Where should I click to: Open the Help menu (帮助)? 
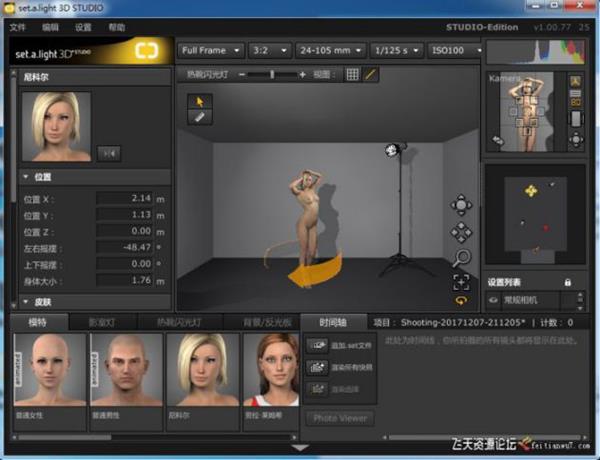117,27
